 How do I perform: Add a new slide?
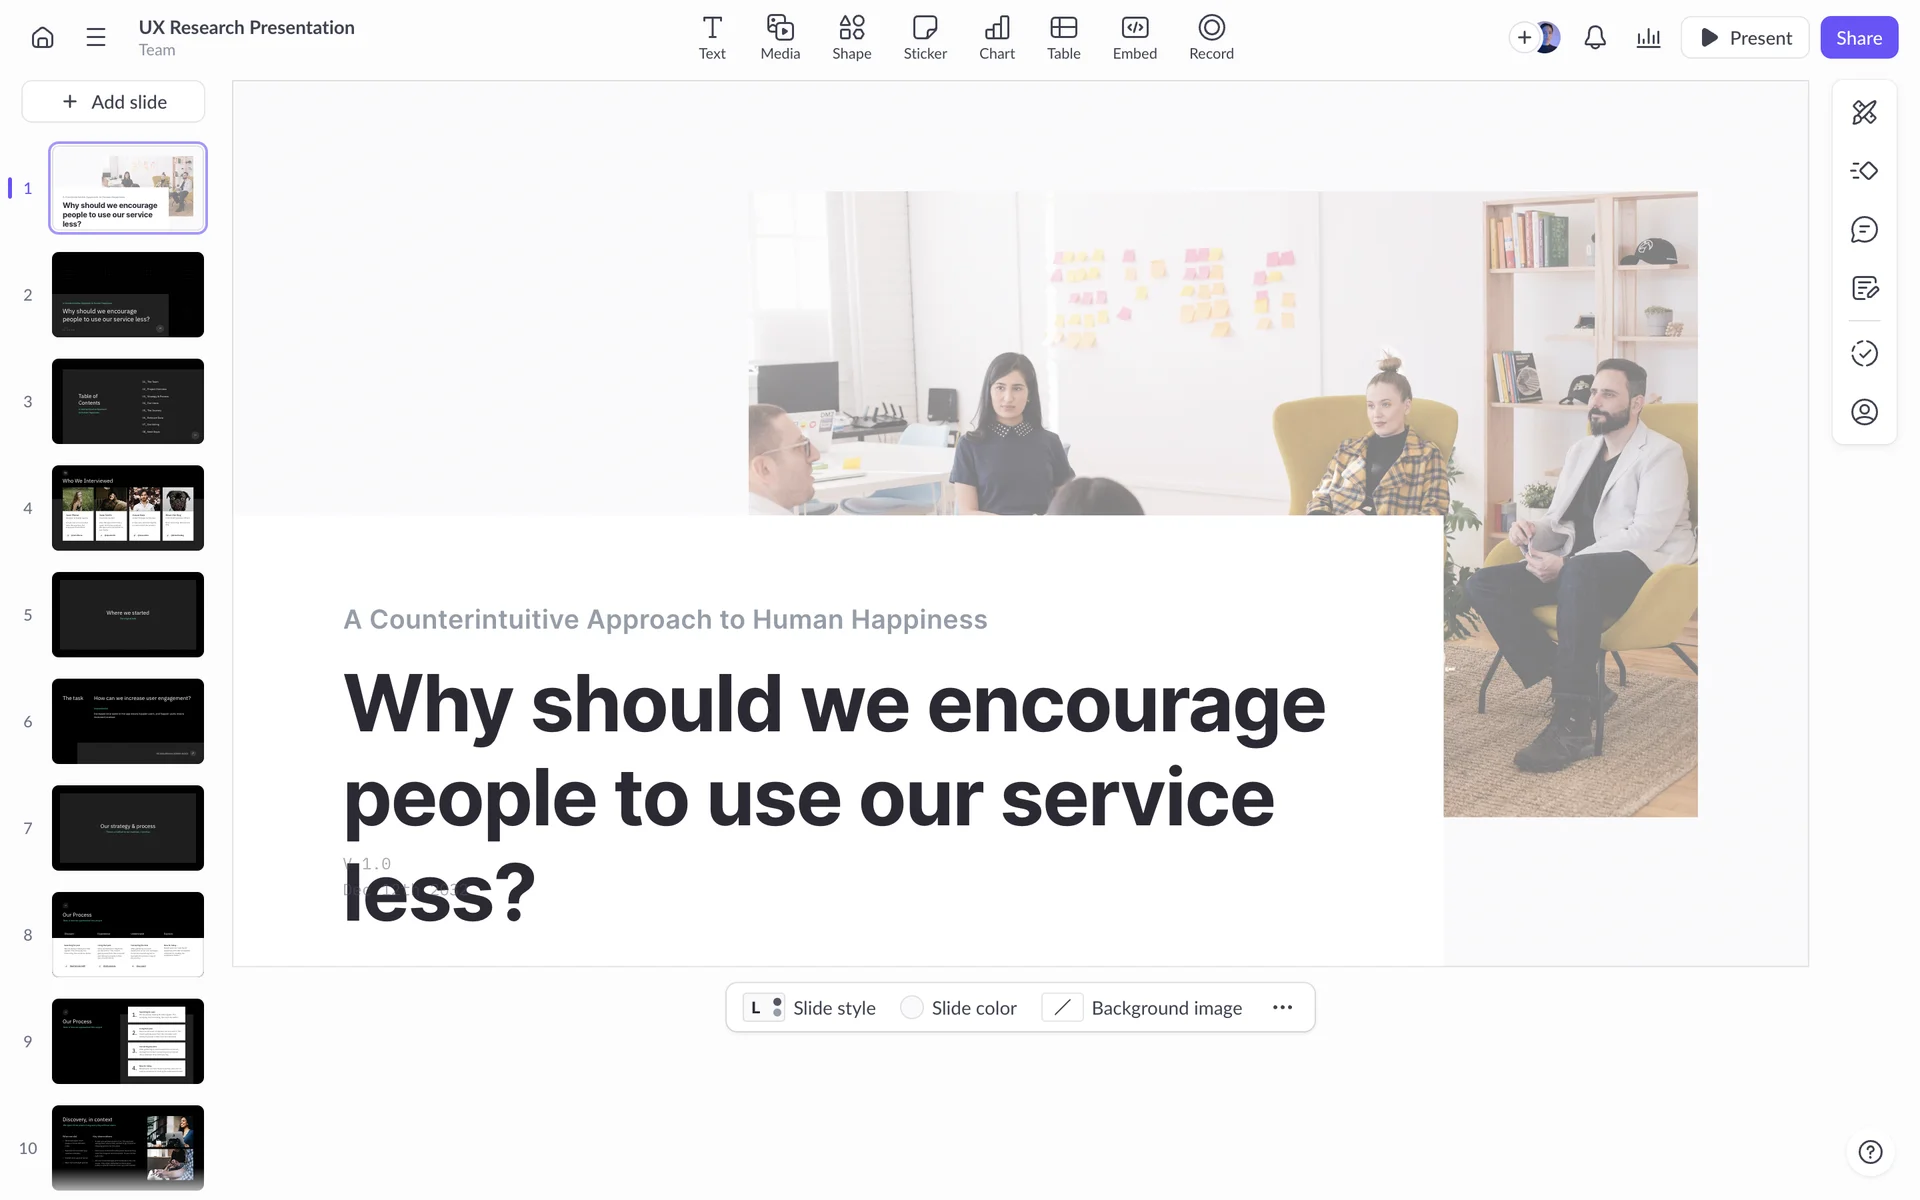pos(114,102)
